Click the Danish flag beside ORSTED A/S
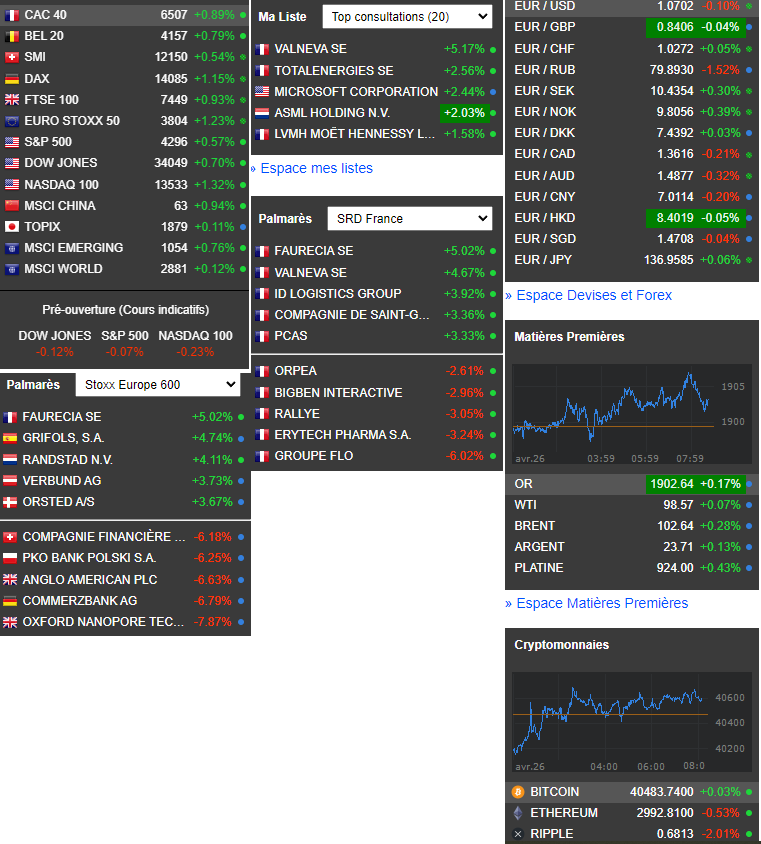The height and width of the screenshot is (844, 761). (10, 502)
